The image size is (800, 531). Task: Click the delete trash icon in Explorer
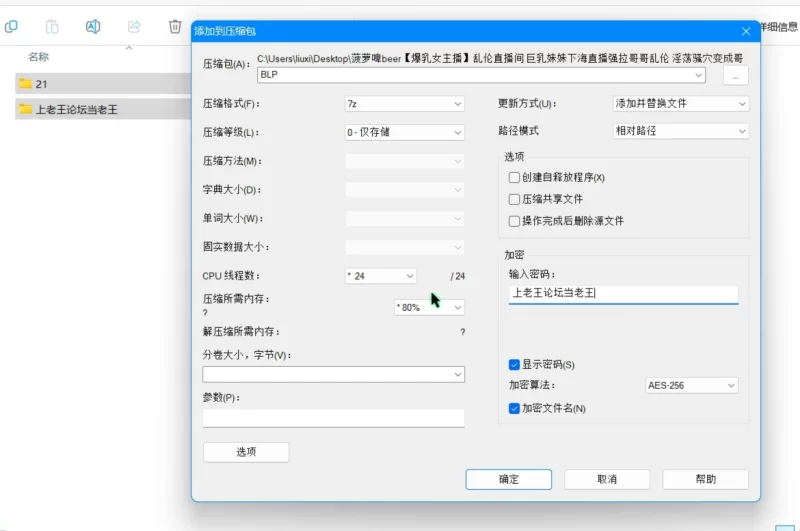coord(174,26)
